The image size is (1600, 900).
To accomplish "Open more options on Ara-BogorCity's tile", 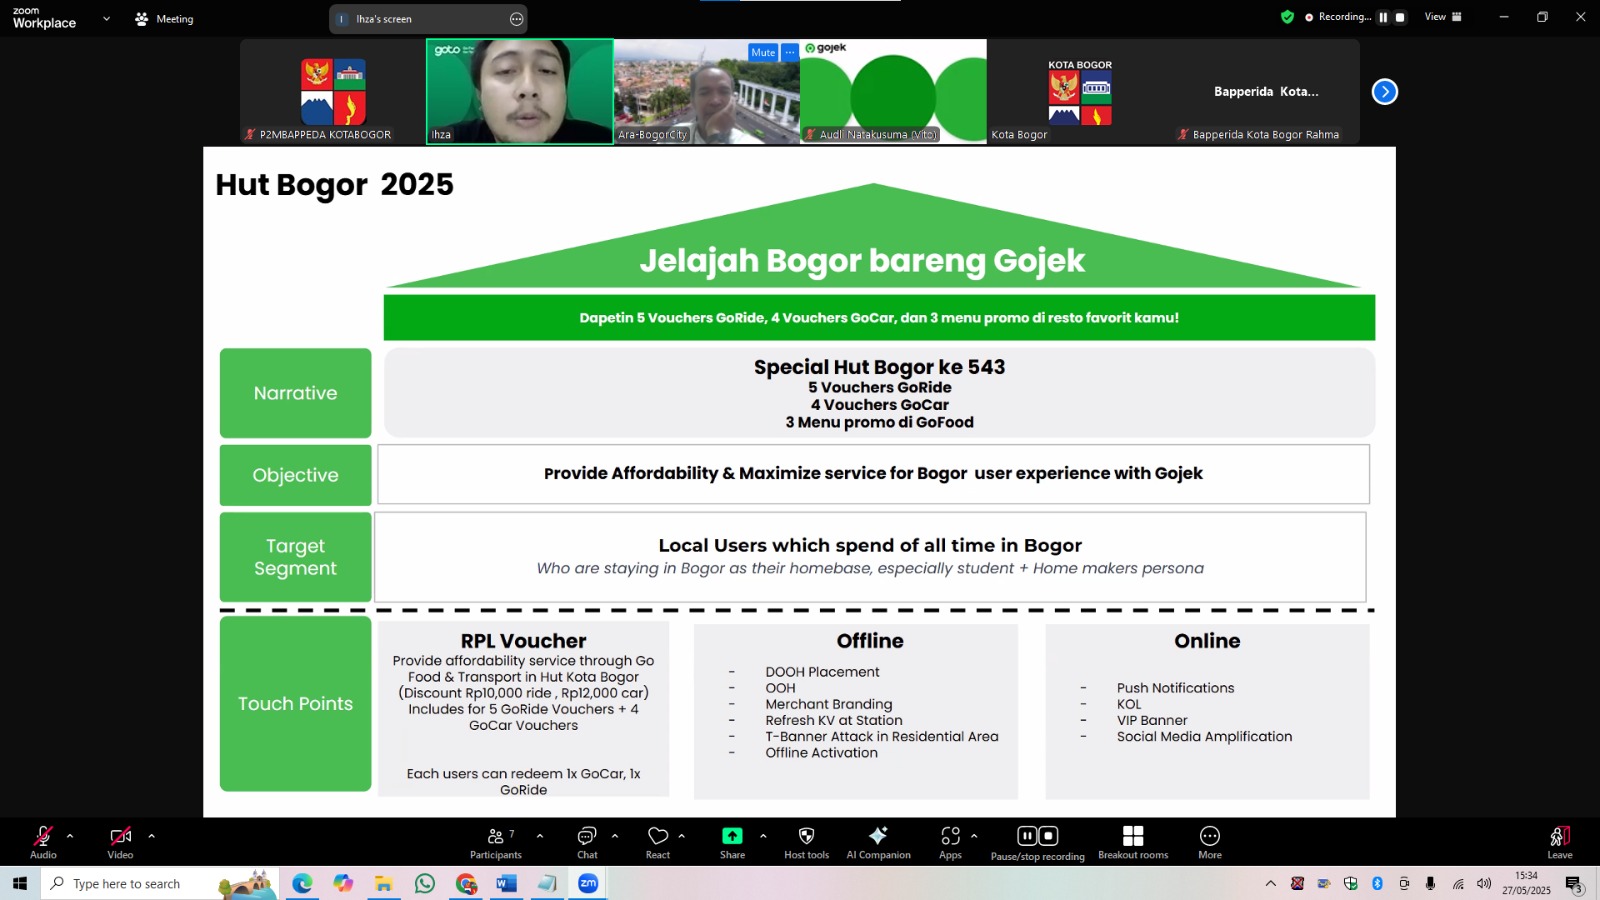I will coord(790,52).
